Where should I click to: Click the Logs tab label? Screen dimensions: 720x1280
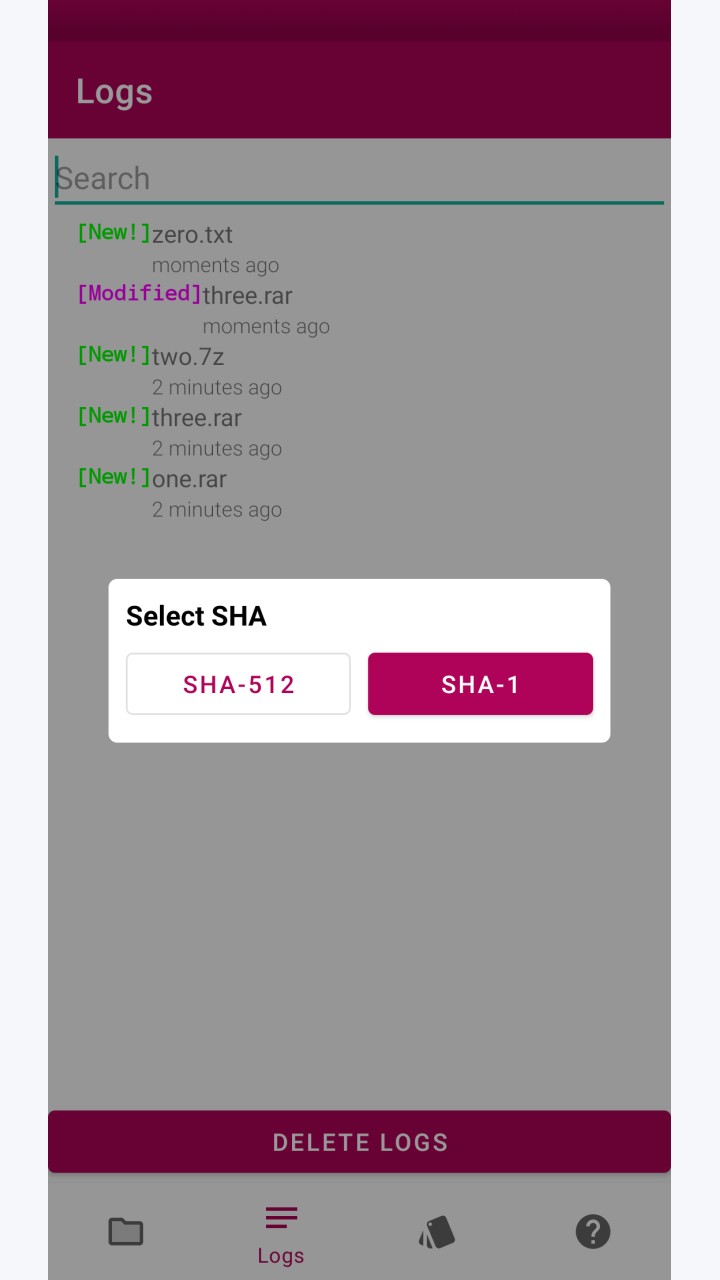(281, 1256)
